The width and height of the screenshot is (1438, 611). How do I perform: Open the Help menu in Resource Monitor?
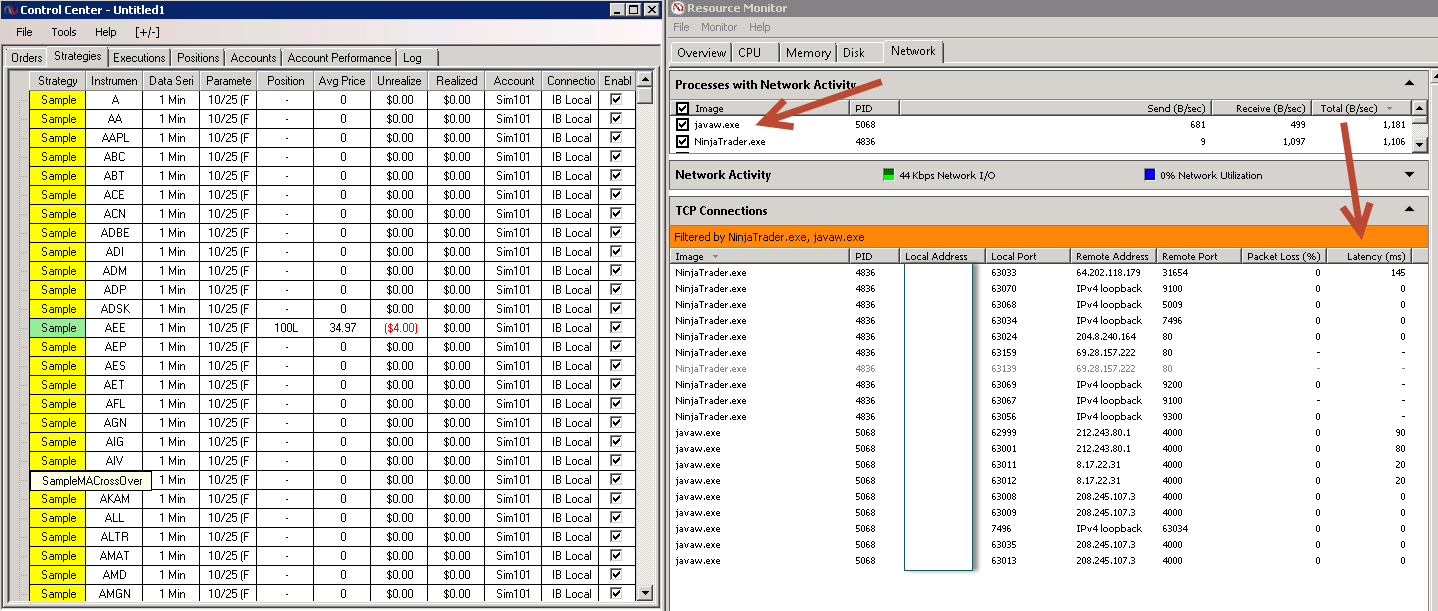(x=760, y=27)
